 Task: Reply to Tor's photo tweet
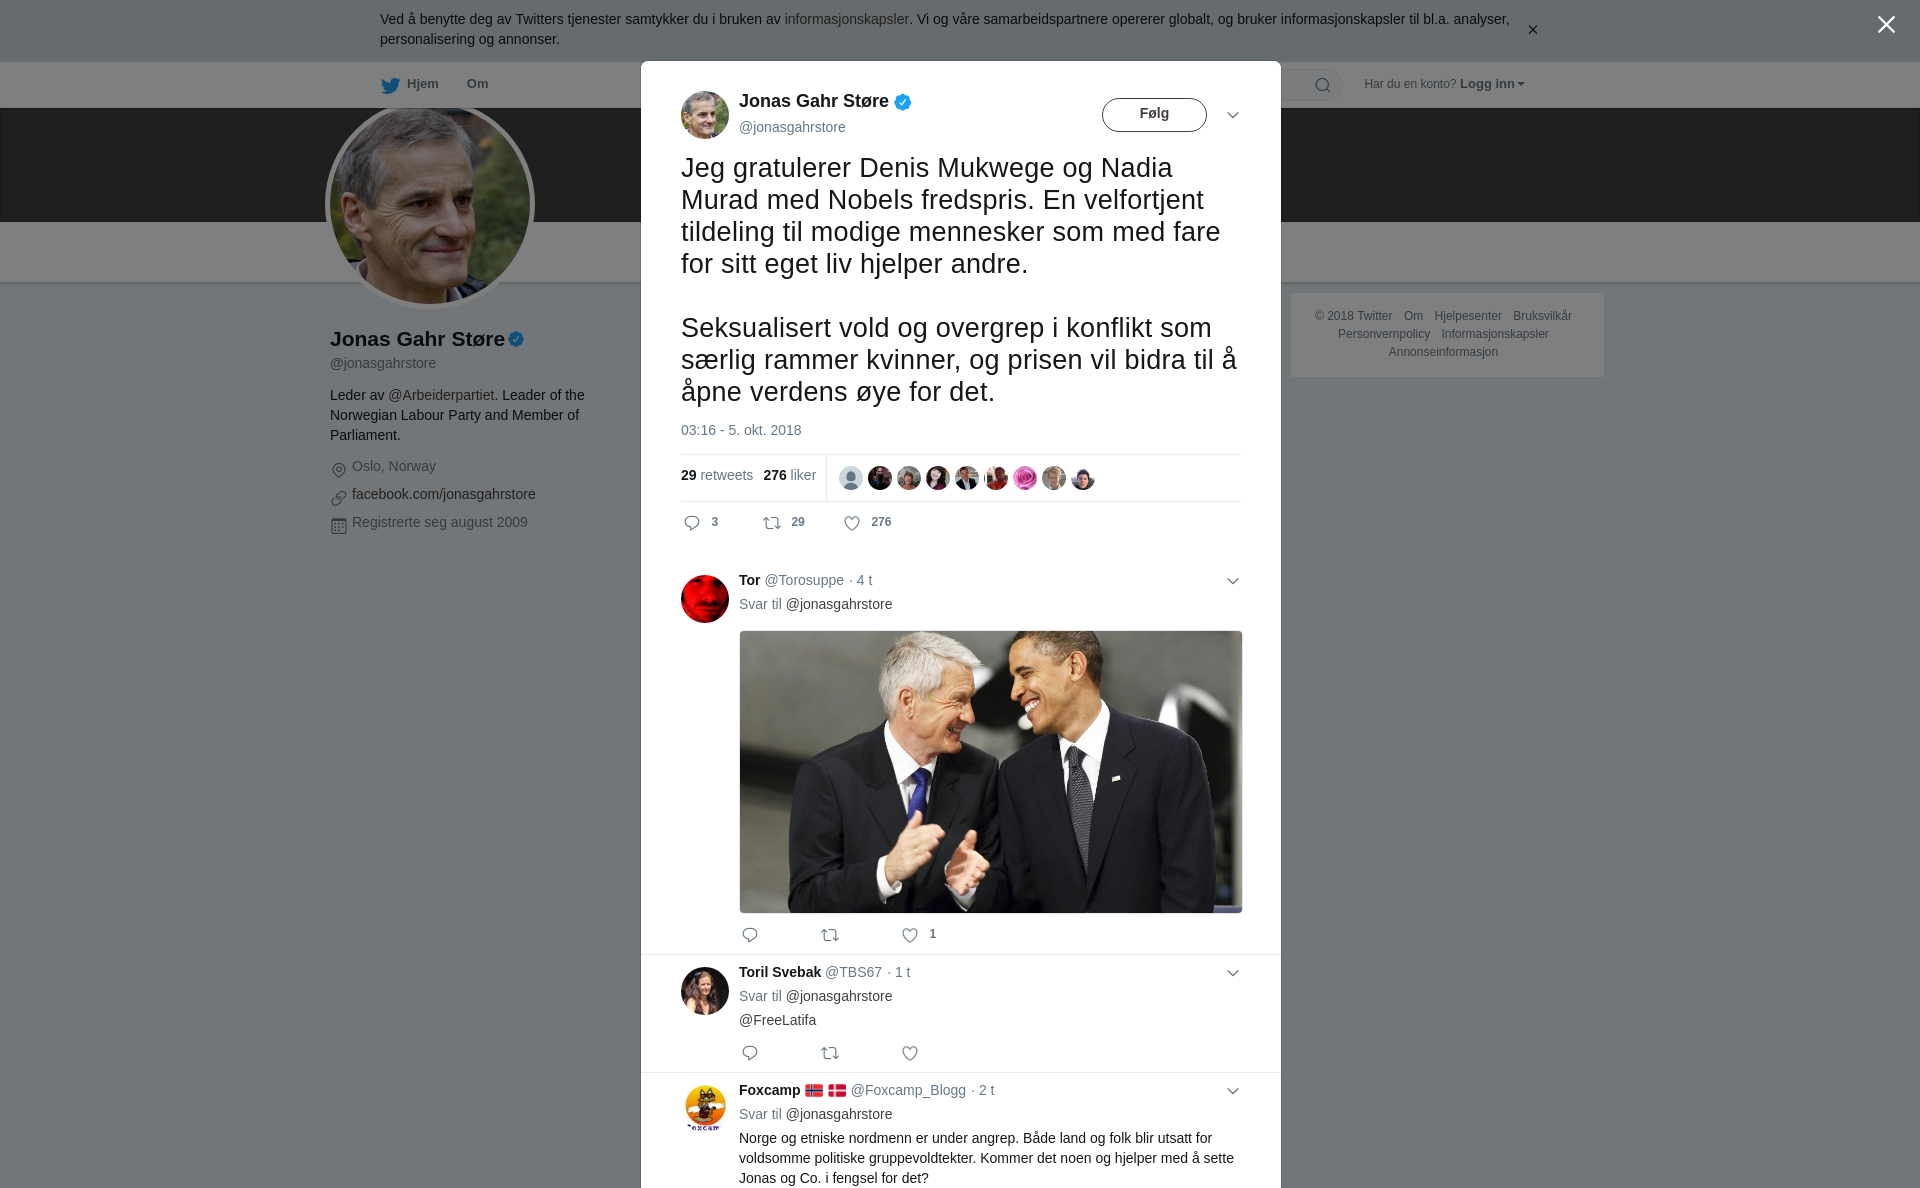[750, 935]
